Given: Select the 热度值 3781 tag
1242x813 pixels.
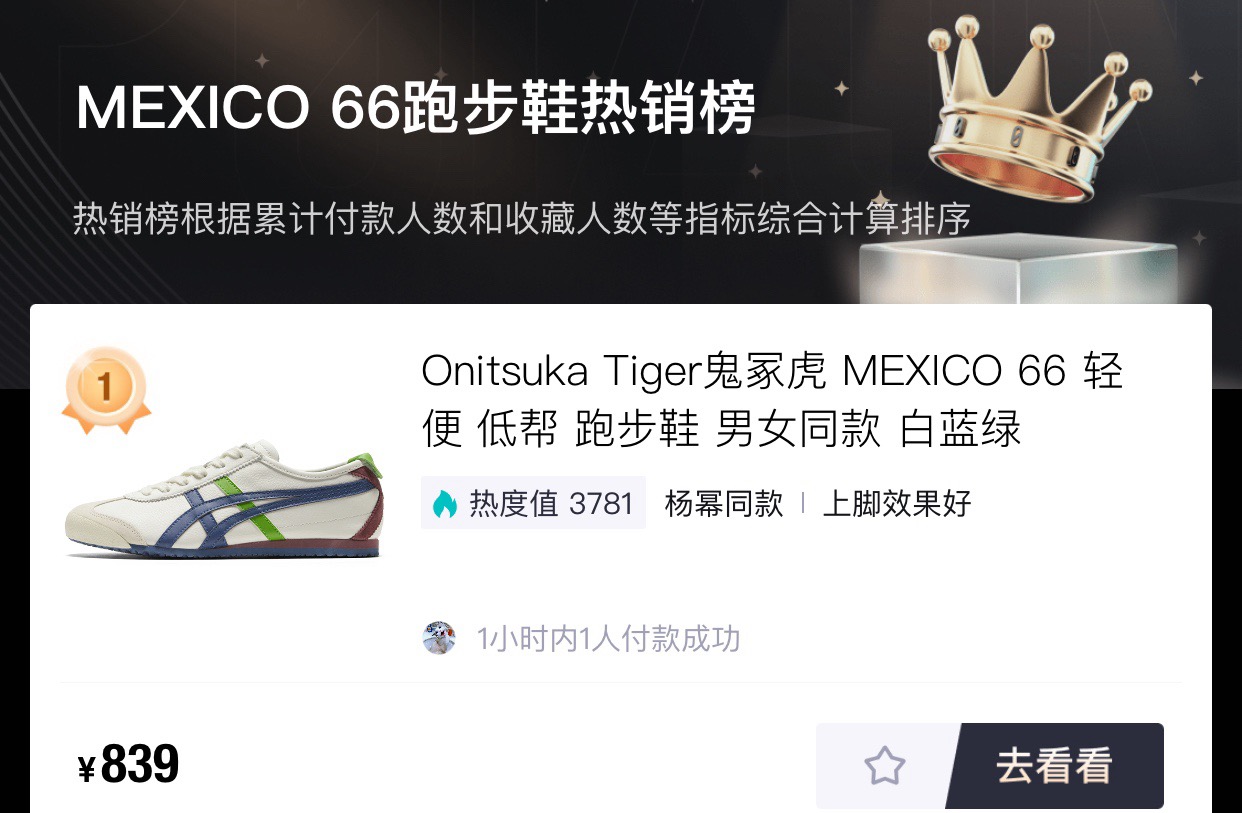Looking at the screenshot, I should click(533, 502).
